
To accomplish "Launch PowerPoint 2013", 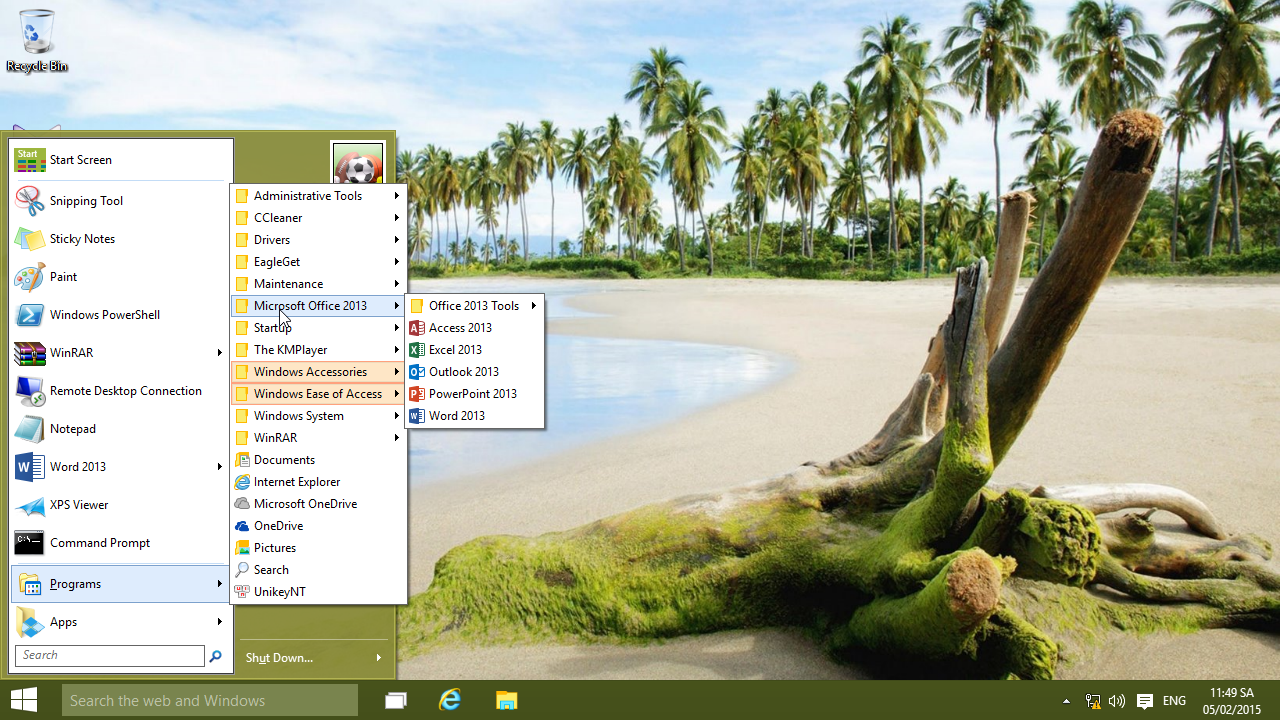I will click(472, 394).
